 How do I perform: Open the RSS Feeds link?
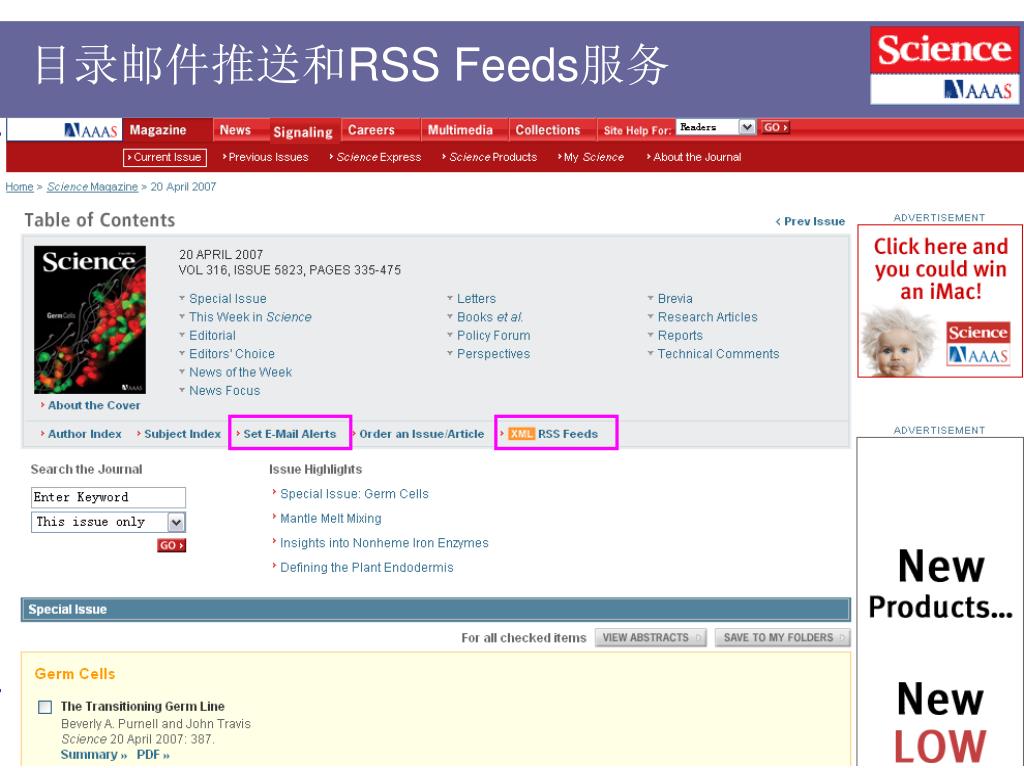(568, 434)
